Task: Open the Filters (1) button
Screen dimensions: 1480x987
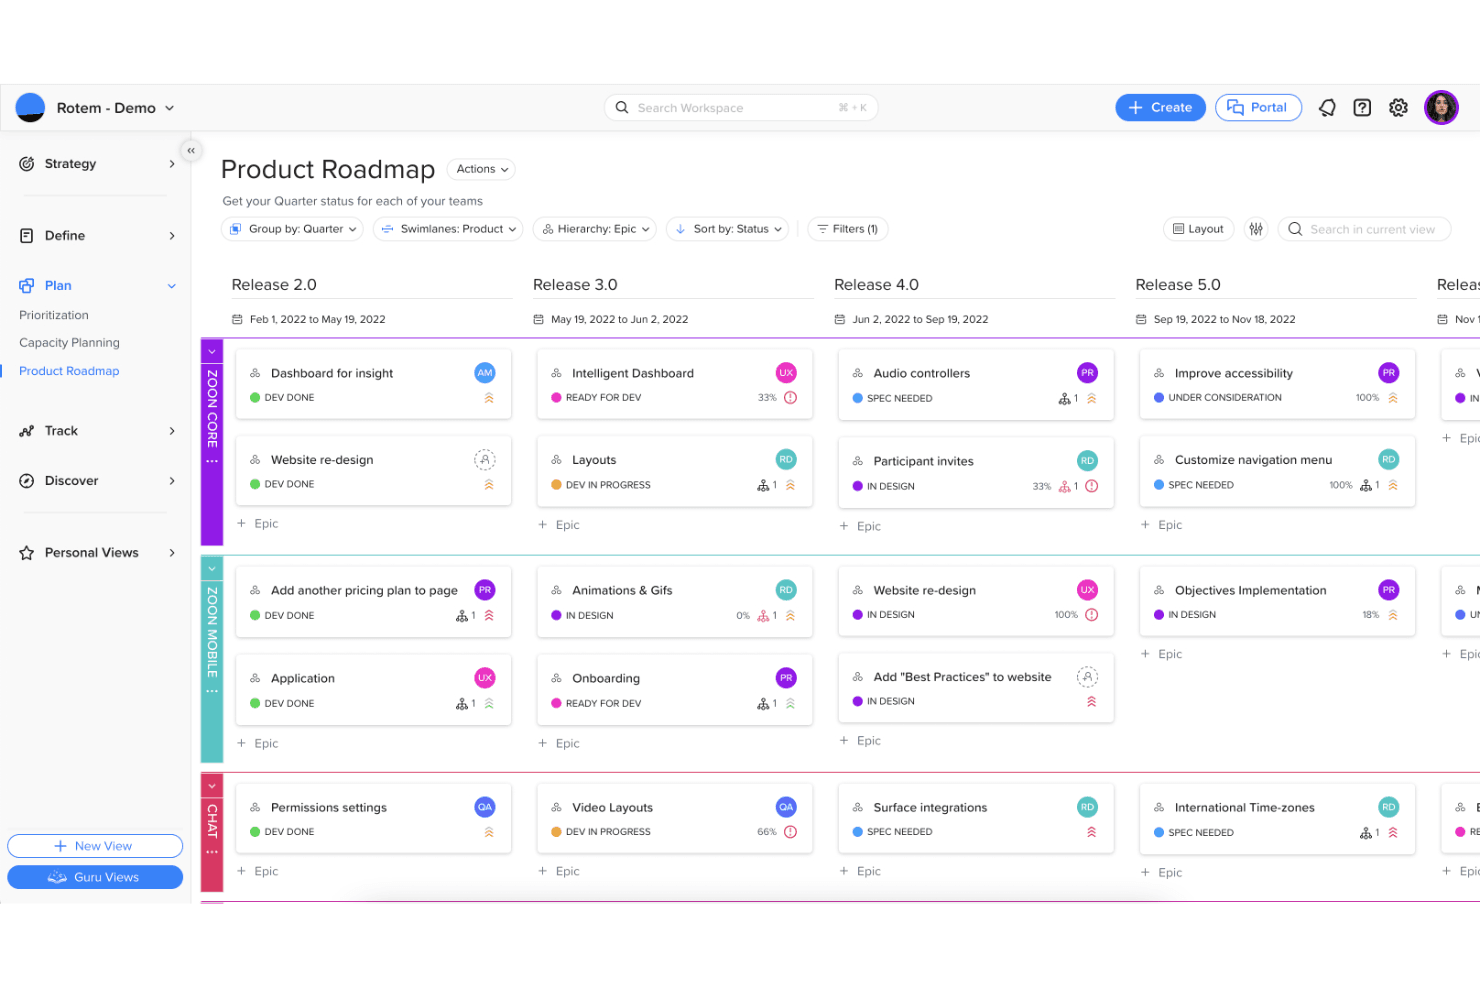Action: pyautogui.click(x=848, y=229)
